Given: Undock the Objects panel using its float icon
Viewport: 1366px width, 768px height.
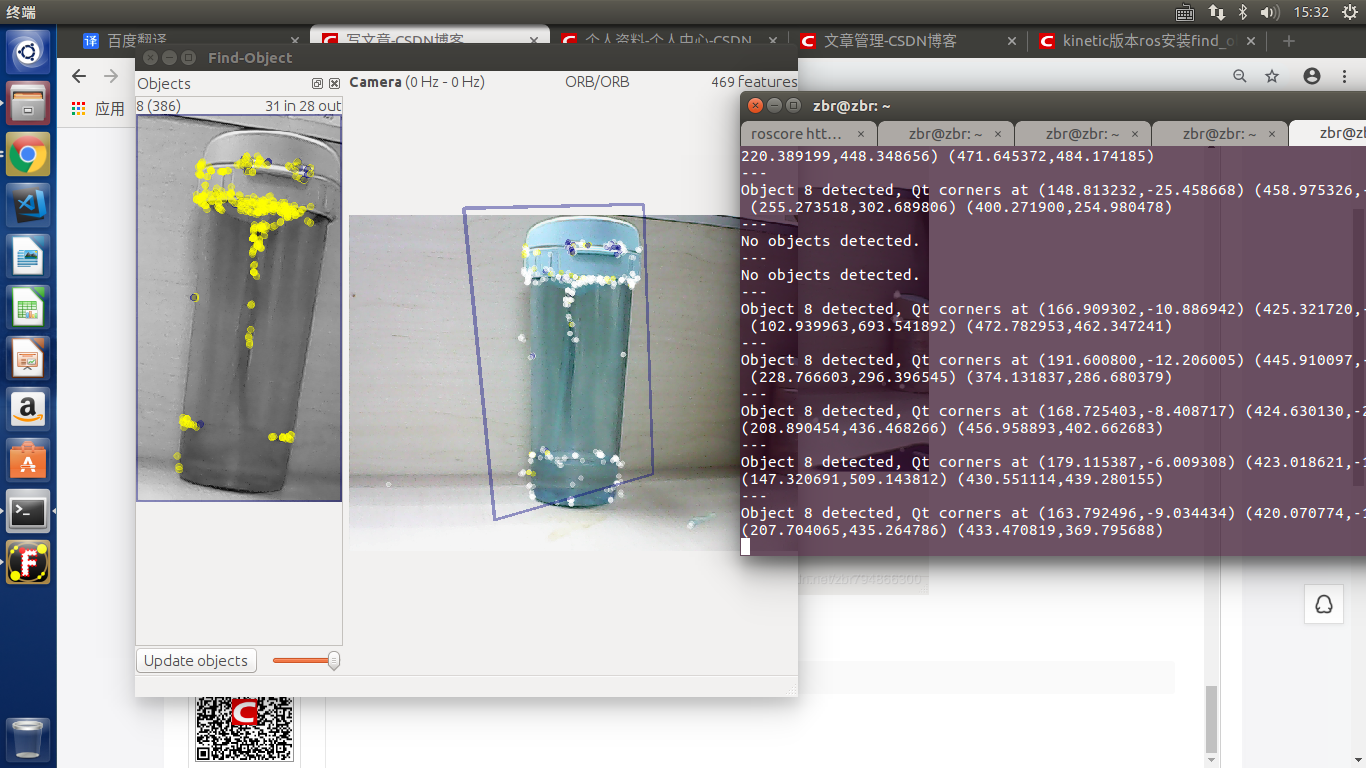Looking at the screenshot, I should coord(317,83).
